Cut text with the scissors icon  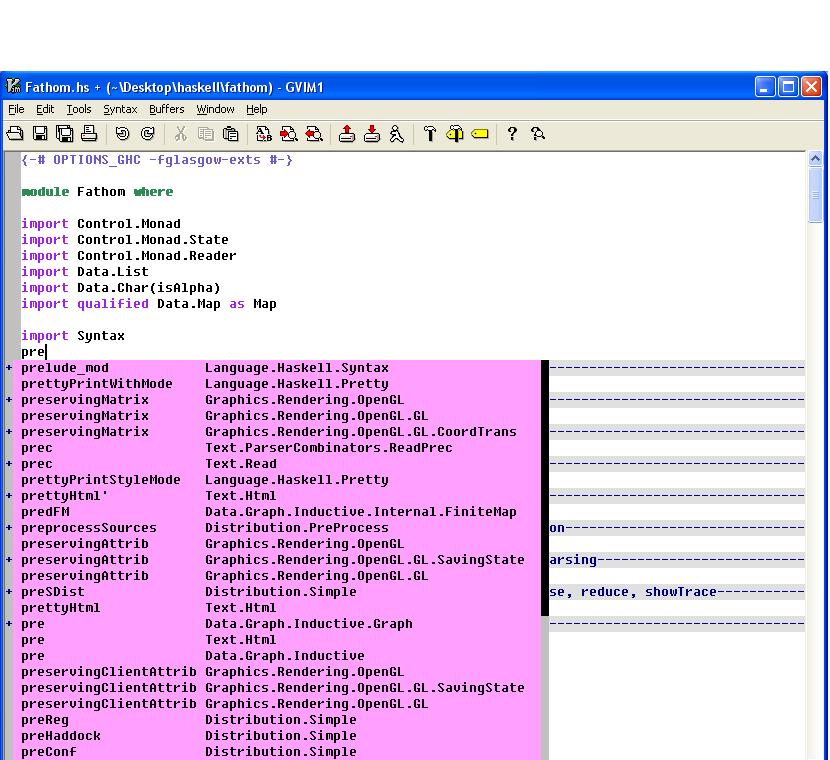point(180,133)
